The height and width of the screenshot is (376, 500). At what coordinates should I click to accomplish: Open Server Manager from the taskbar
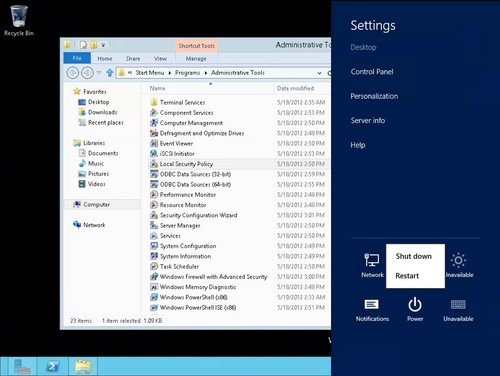(x=22, y=366)
